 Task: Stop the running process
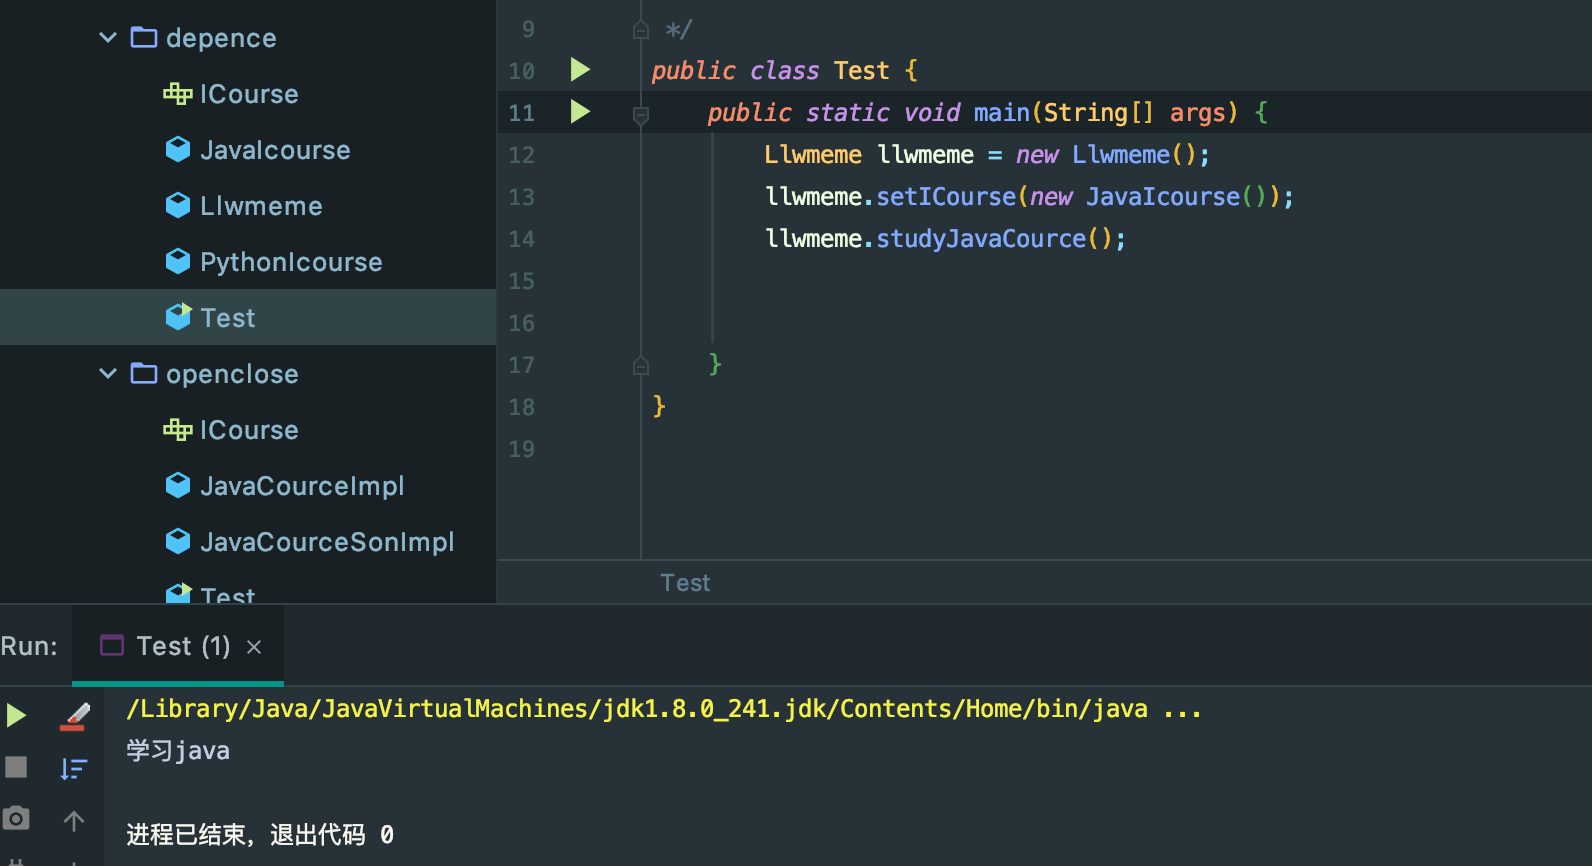(x=16, y=767)
